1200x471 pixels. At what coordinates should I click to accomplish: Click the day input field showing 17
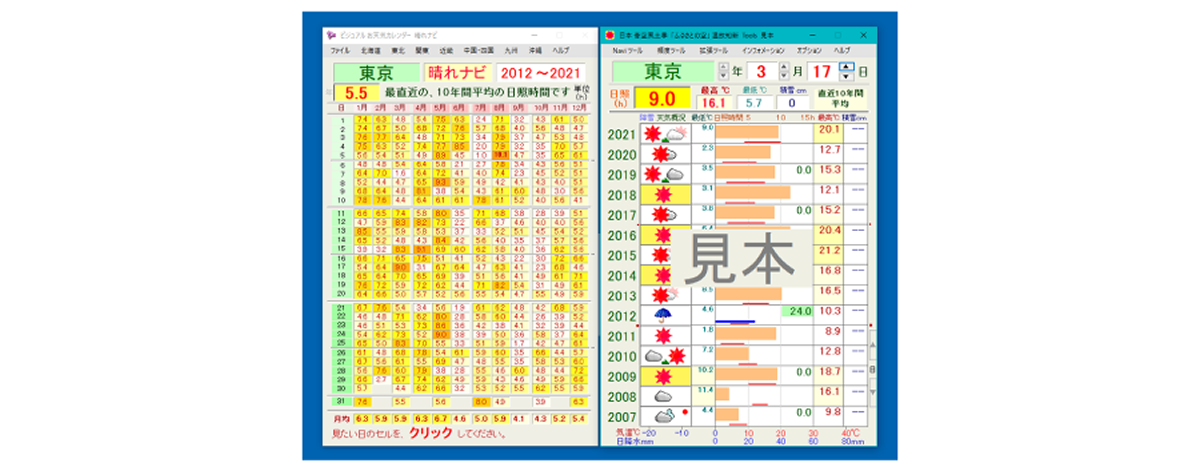(x=822, y=72)
